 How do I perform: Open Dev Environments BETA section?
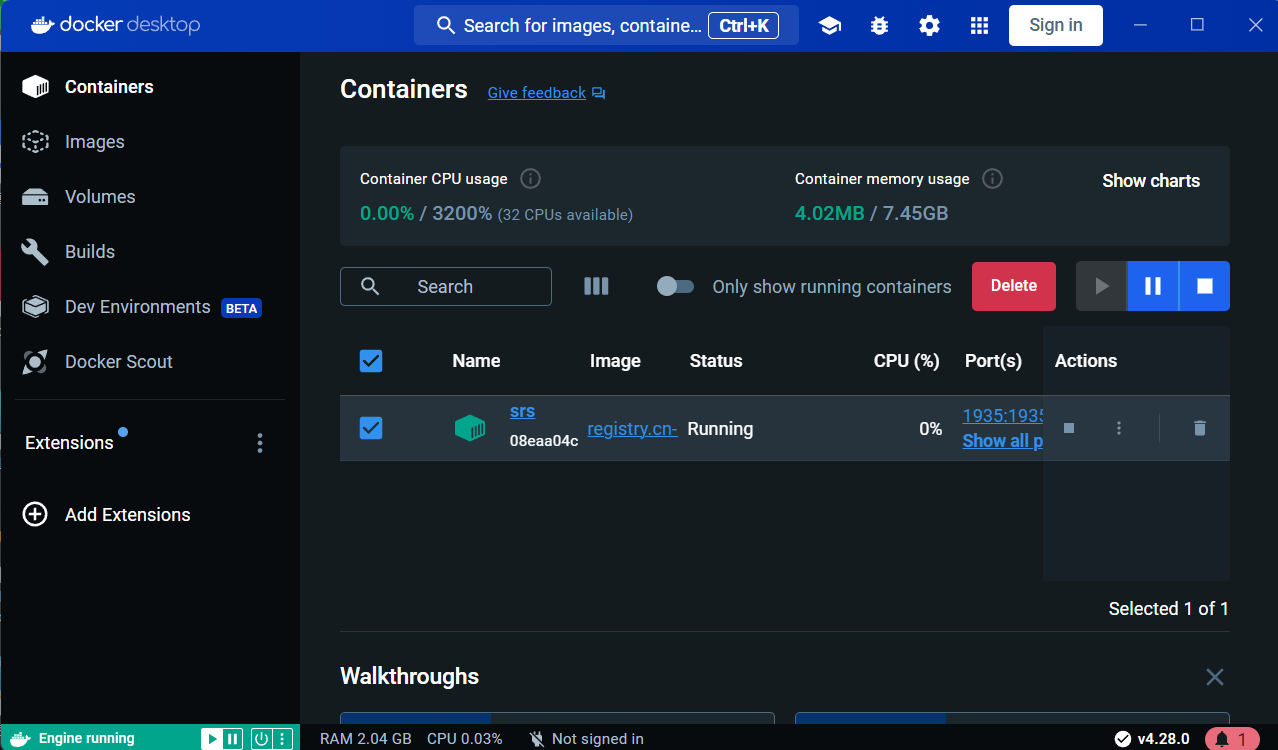150,307
